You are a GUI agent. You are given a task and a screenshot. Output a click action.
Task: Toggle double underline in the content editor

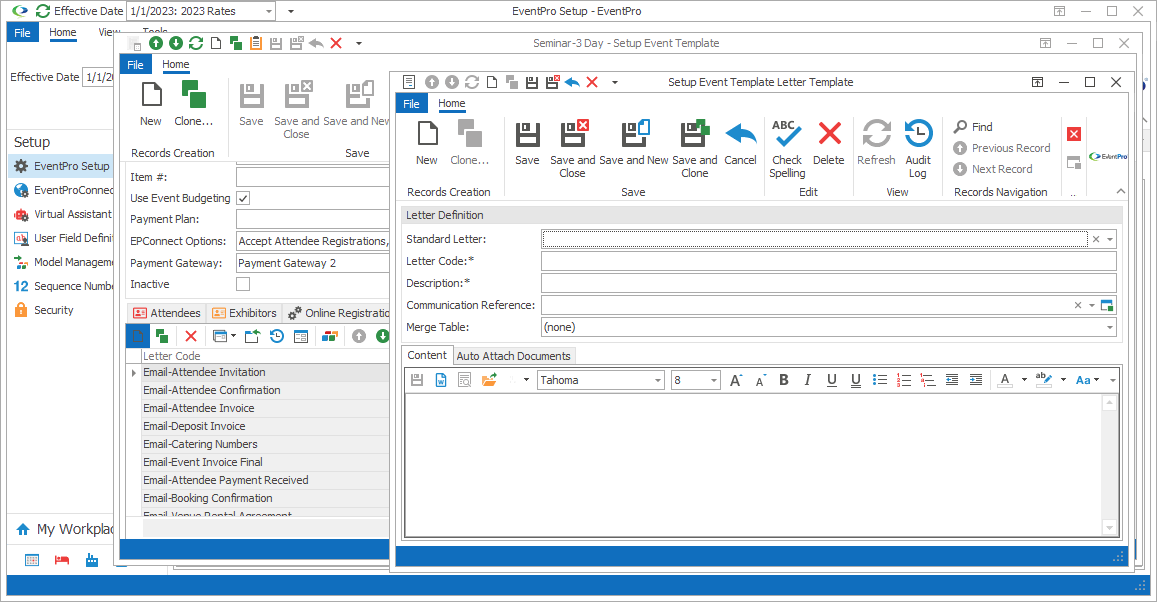(856, 380)
